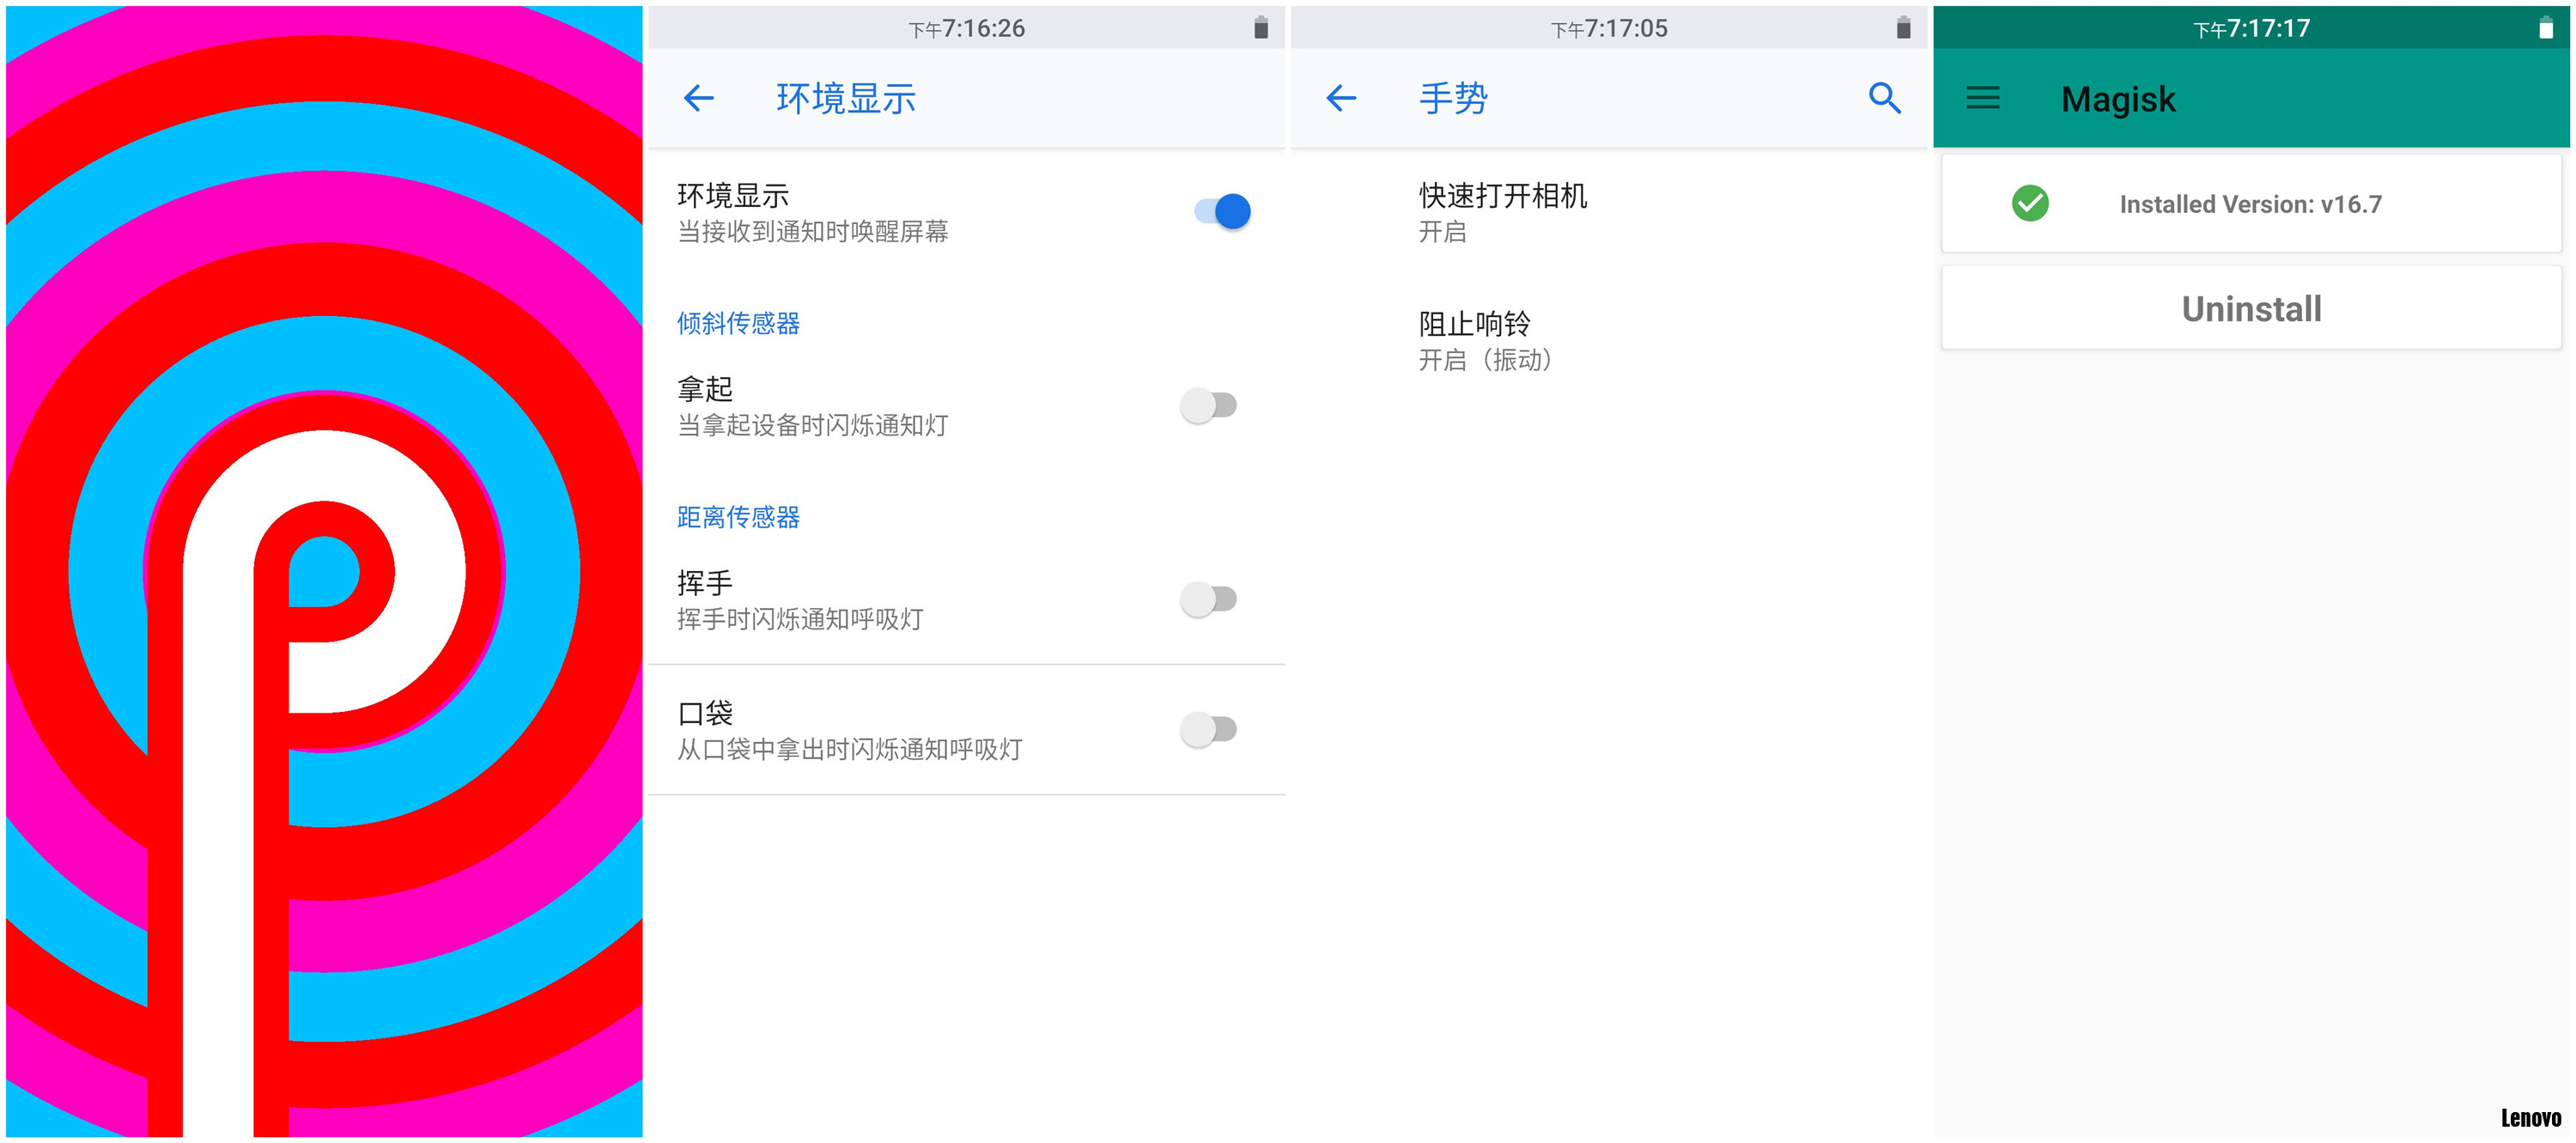Viewport: 2576px width, 1143px height.
Task: Tap the Android P easter egg logo
Action: pyautogui.click(x=324, y=572)
